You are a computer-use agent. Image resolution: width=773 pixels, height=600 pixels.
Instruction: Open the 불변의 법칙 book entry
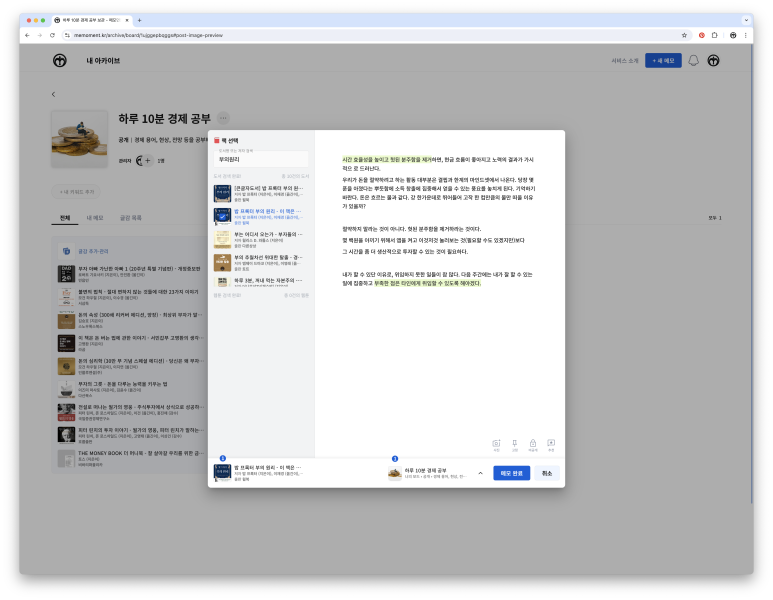[130, 297]
